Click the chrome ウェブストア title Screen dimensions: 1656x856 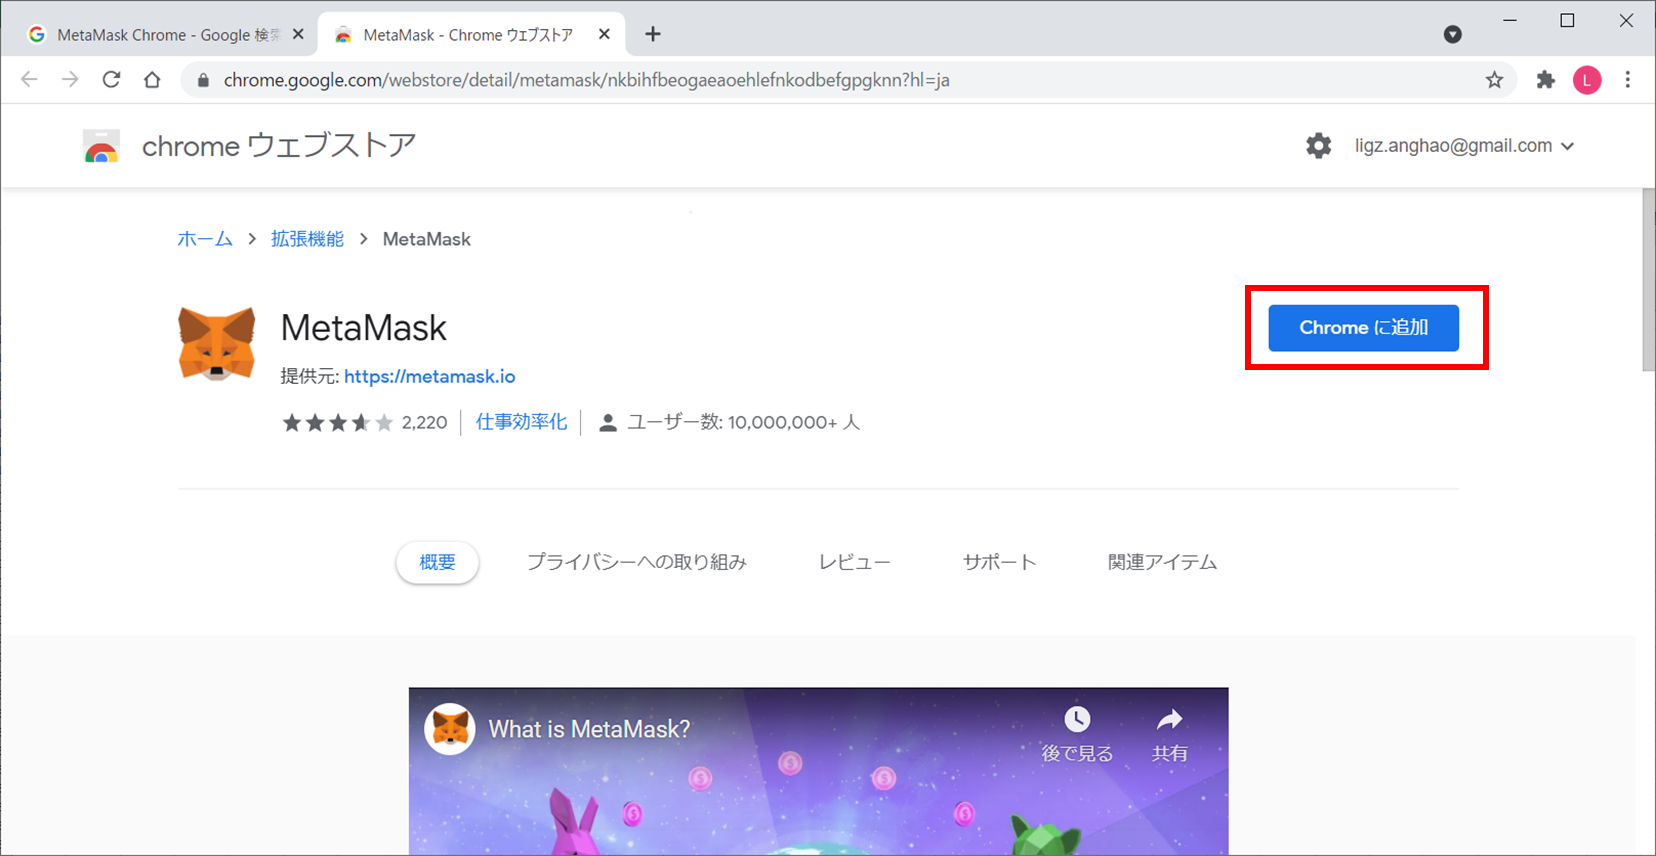point(279,146)
